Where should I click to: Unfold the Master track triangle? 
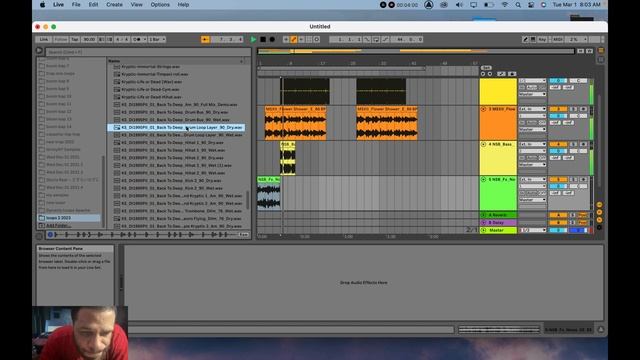click(484, 230)
